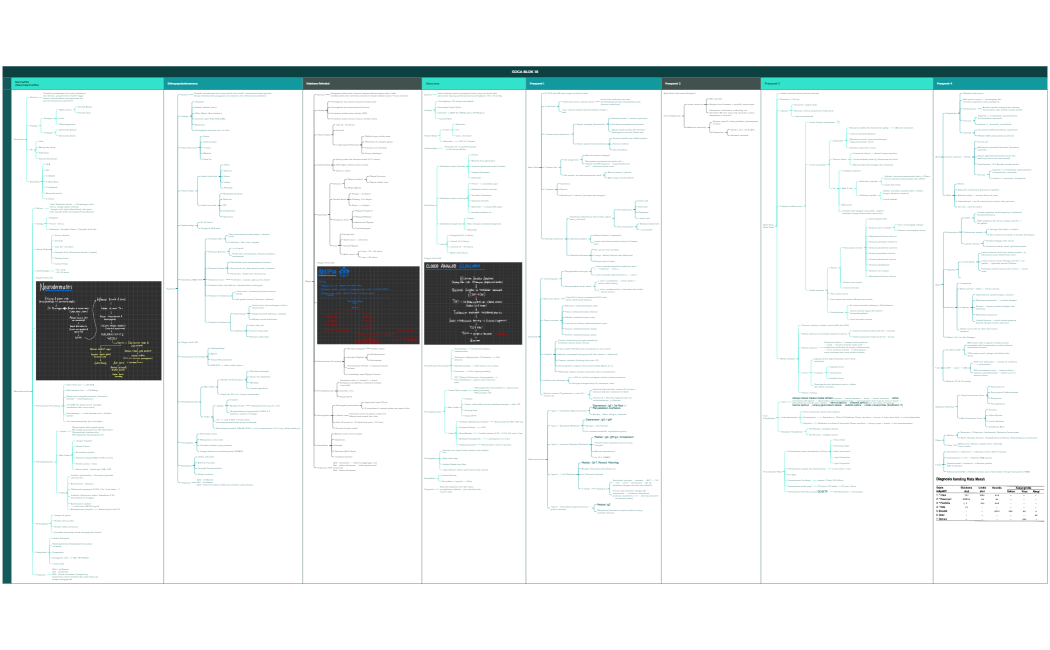Open the Neurodermatitis handwritten note image
The height and width of the screenshot is (650, 1050).
pos(98,330)
